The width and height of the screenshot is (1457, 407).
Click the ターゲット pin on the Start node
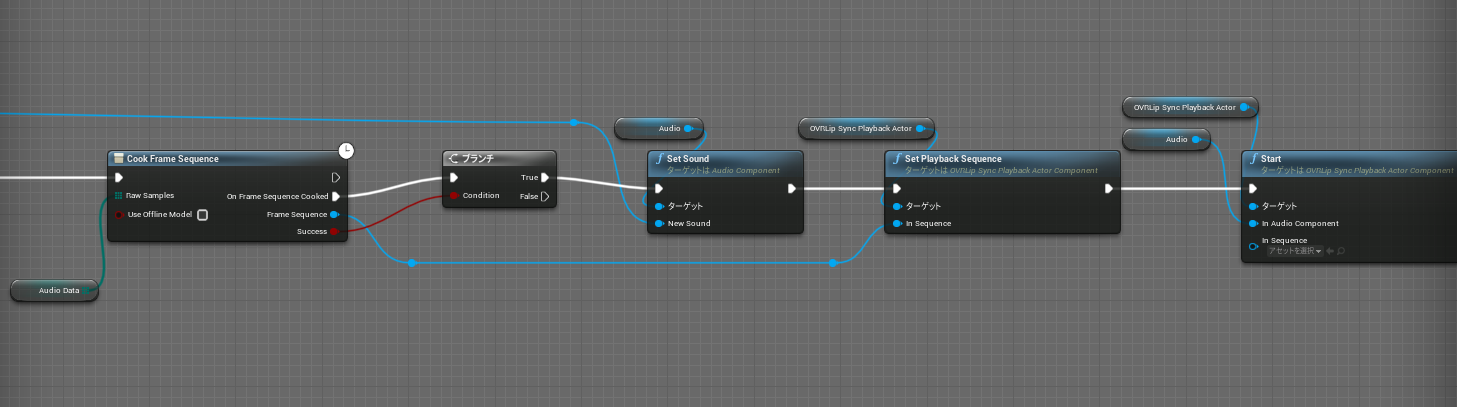tap(1254, 206)
